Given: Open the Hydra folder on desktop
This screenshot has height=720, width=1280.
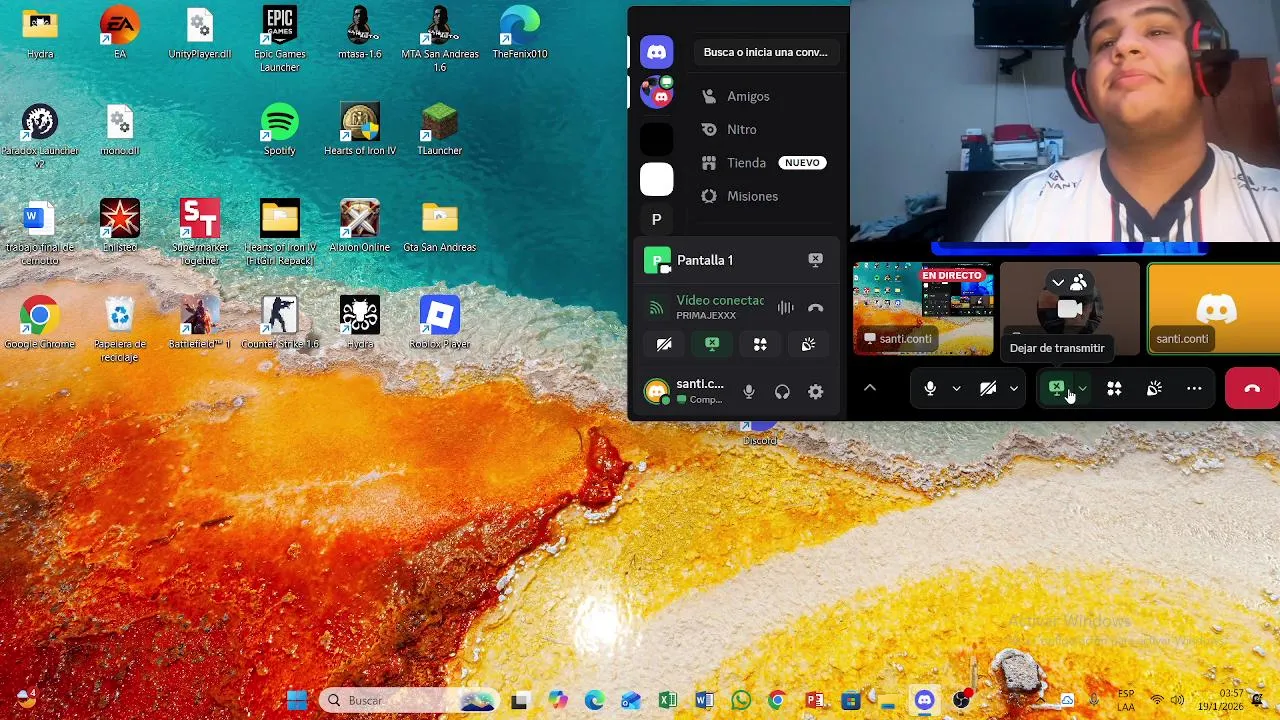Looking at the screenshot, I should coord(40,32).
